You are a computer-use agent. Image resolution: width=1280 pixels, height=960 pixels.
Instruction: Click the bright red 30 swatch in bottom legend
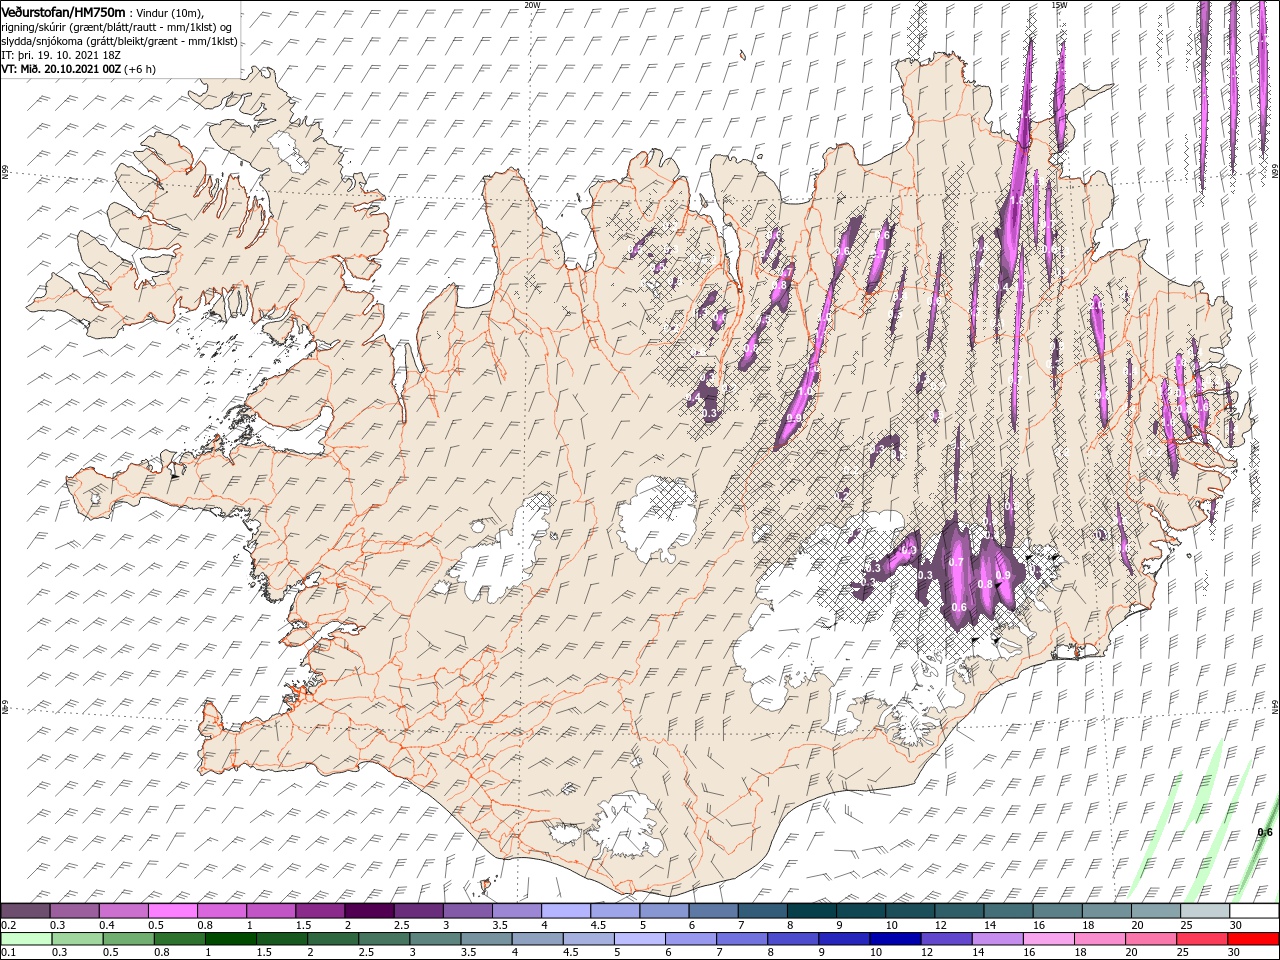[x=1254, y=939]
